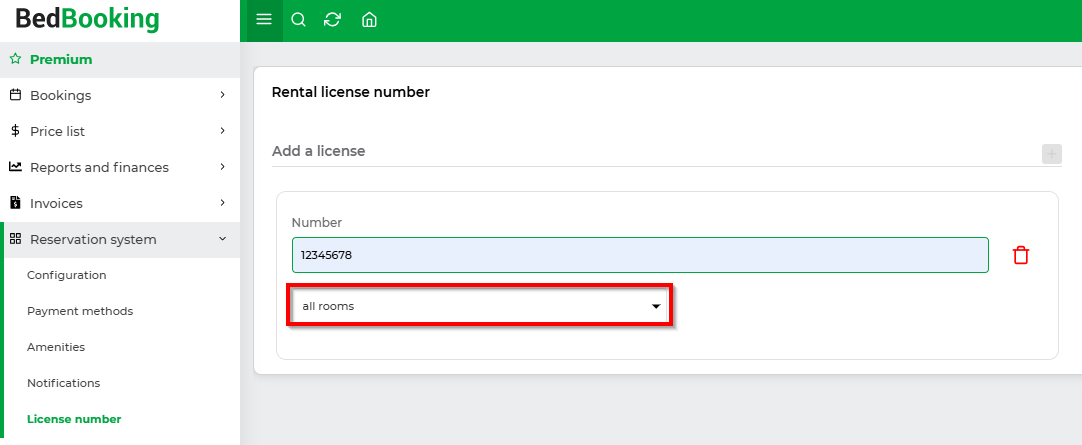Open the all rooms dropdown
1082x445 pixels.
[x=480, y=306]
